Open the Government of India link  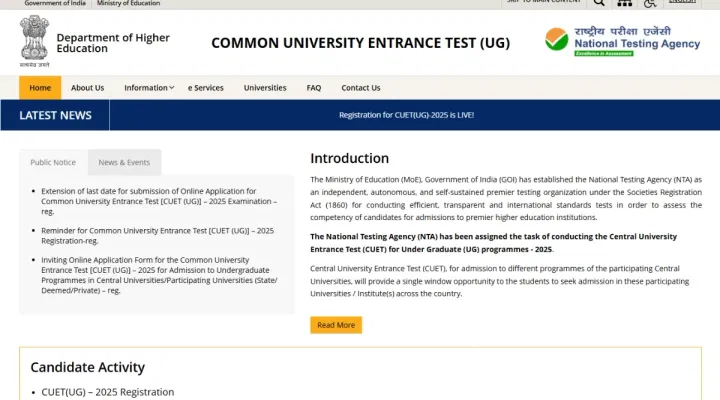(55, 3)
